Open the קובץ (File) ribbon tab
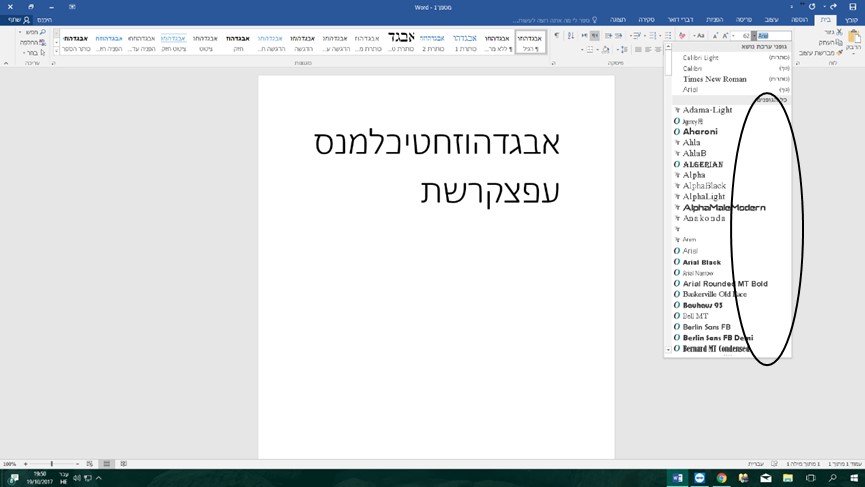Image resolution: width=865 pixels, height=487 pixels. (x=851, y=20)
